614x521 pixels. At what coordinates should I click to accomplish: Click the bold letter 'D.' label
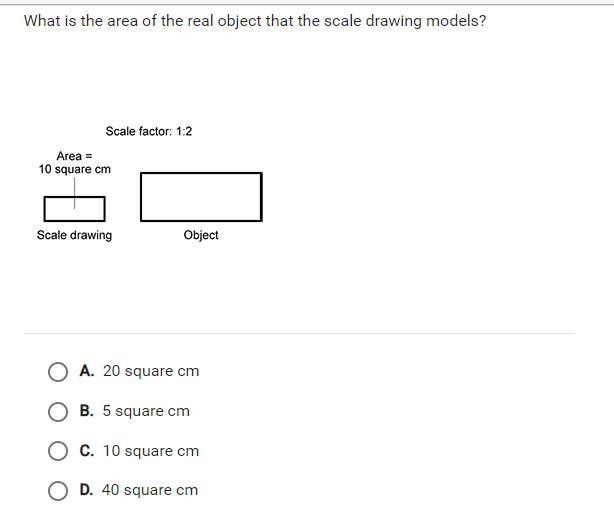coord(87,490)
